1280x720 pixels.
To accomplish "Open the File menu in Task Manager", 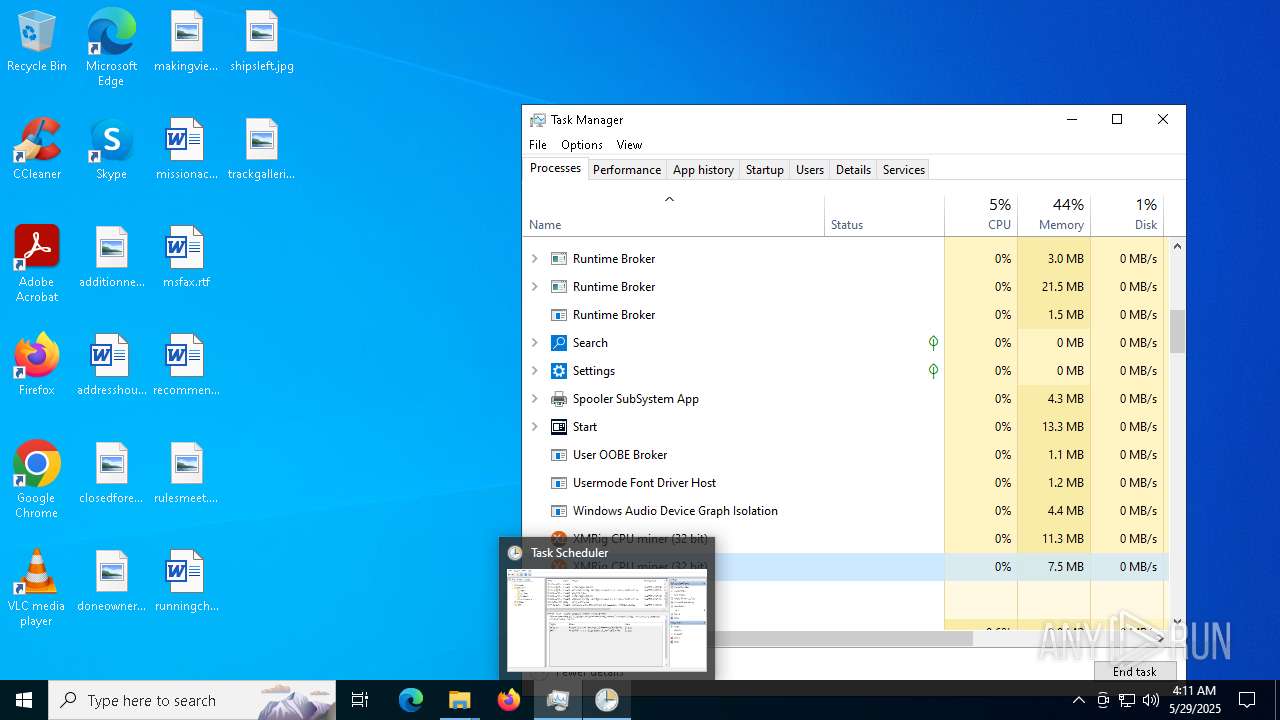I will click(538, 145).
